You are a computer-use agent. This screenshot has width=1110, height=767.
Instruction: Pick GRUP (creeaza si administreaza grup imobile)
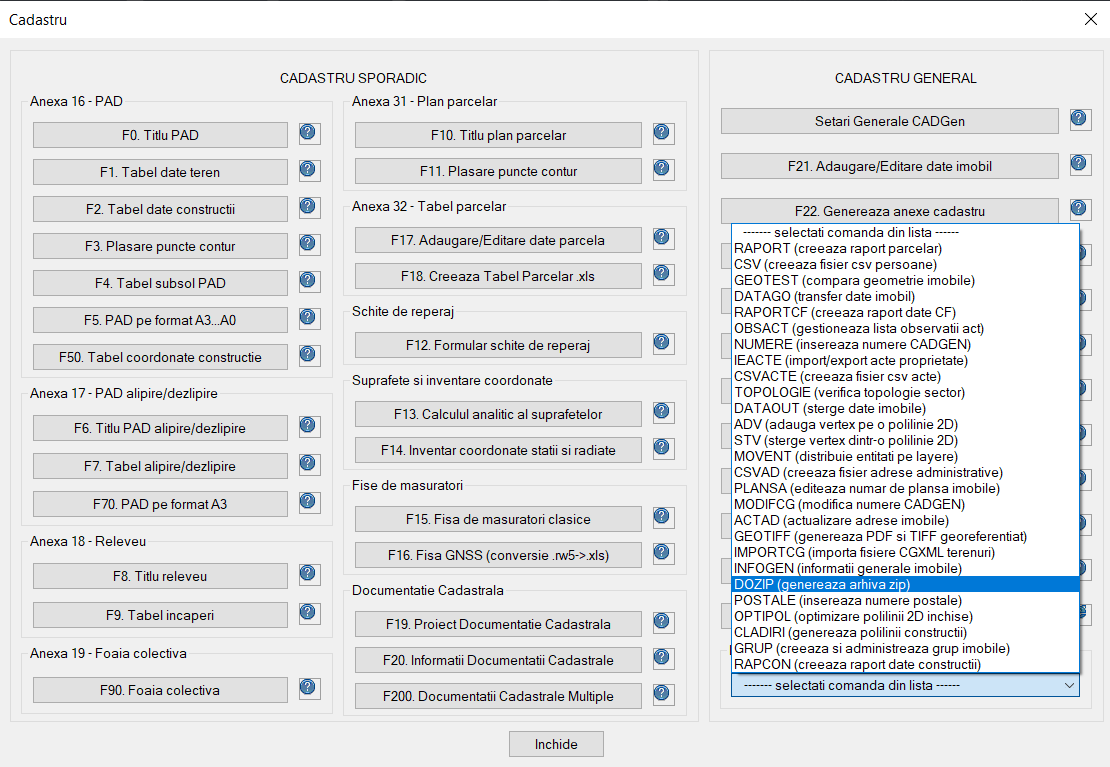tap(905, 649)
